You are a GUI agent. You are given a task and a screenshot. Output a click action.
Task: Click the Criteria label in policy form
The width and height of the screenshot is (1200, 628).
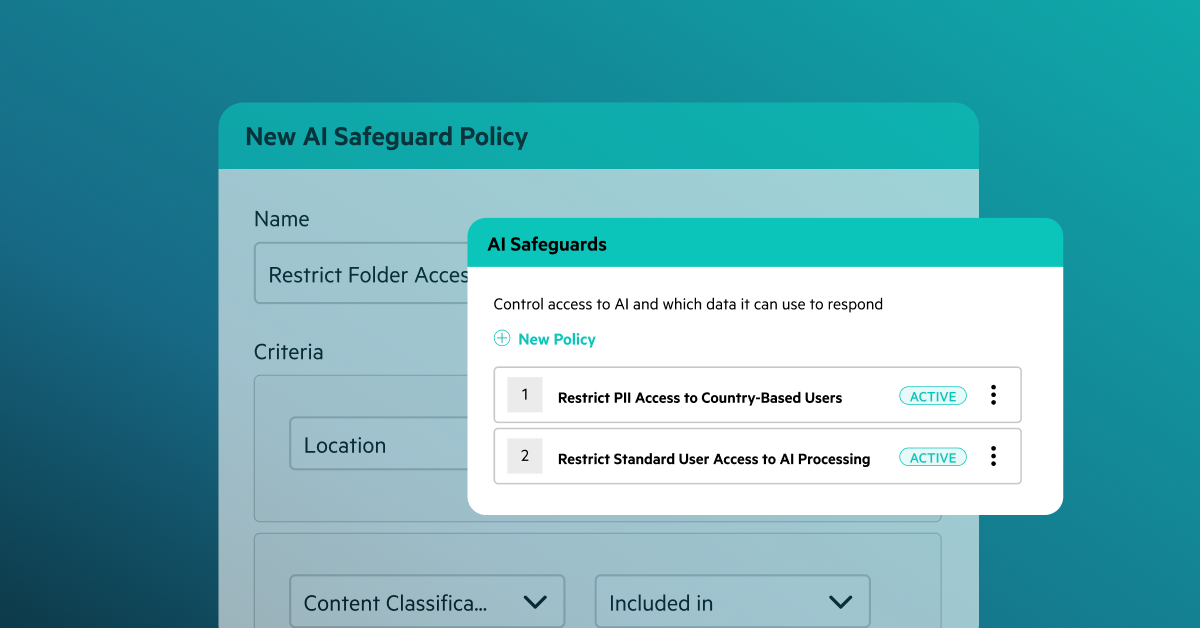(289, 352)
